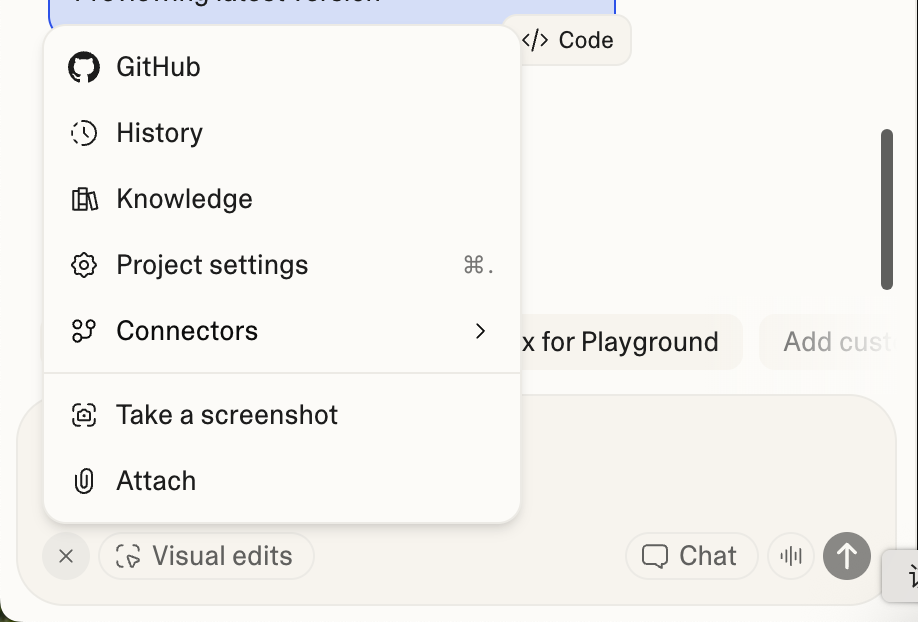Open the History menu entry

coord(160,133)
